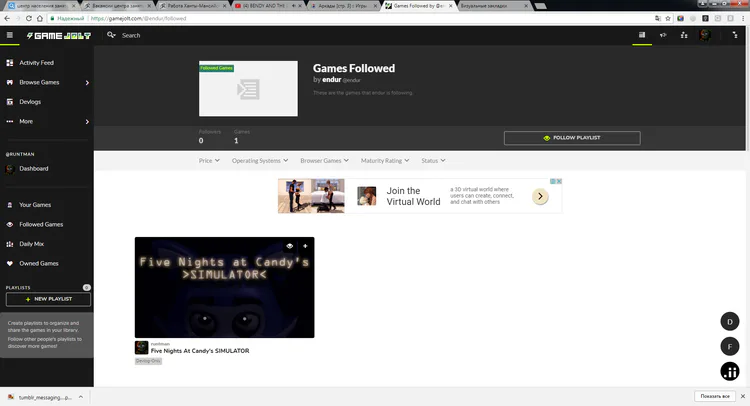The height and width of the screenshot is (406, 750).
Task: Focus the Search input field
Action: pyautogui.click(x=131, y=35)
